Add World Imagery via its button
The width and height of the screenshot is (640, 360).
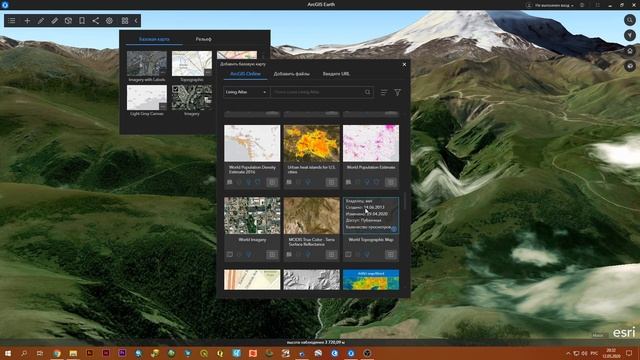(x=272, y=254)
